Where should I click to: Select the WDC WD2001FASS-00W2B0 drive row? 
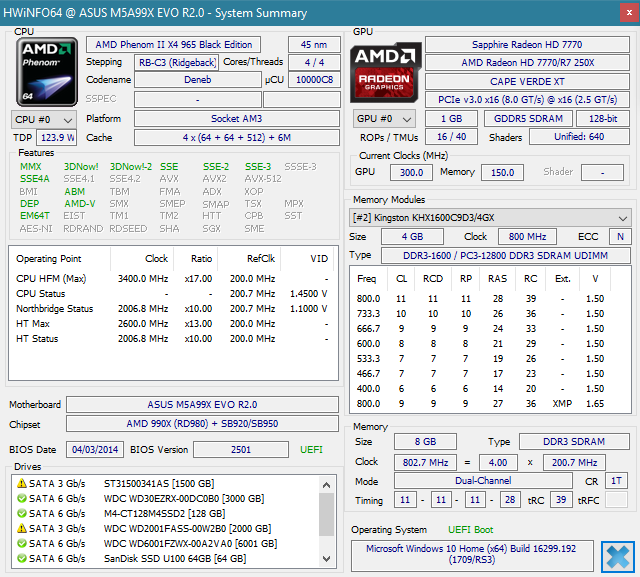(x=165, y=528)
